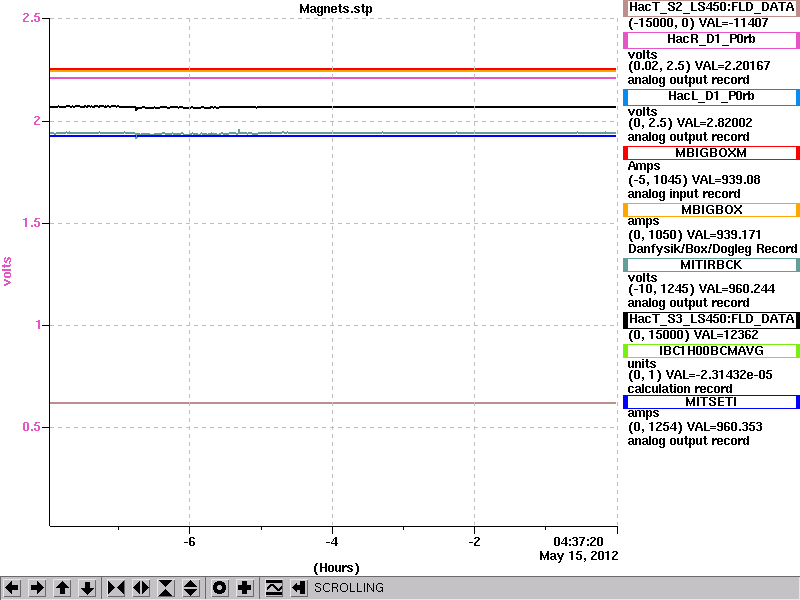Image resolution: width=800 pixels, height=600 pixels.
Task: Click the VAL=2.20167 readout text
Action: pyautogui.click(x=734, y=66)
